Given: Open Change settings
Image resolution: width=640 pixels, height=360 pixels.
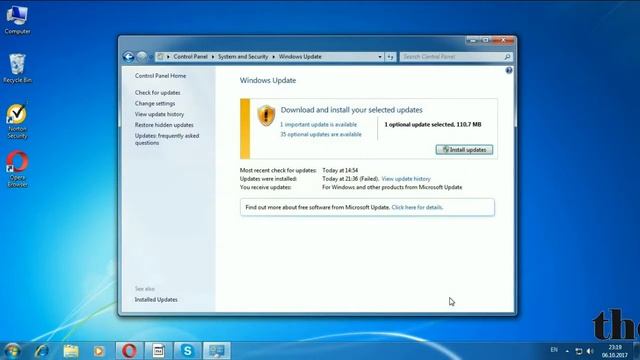Looking at the screenshot, I should click(155, 104).
